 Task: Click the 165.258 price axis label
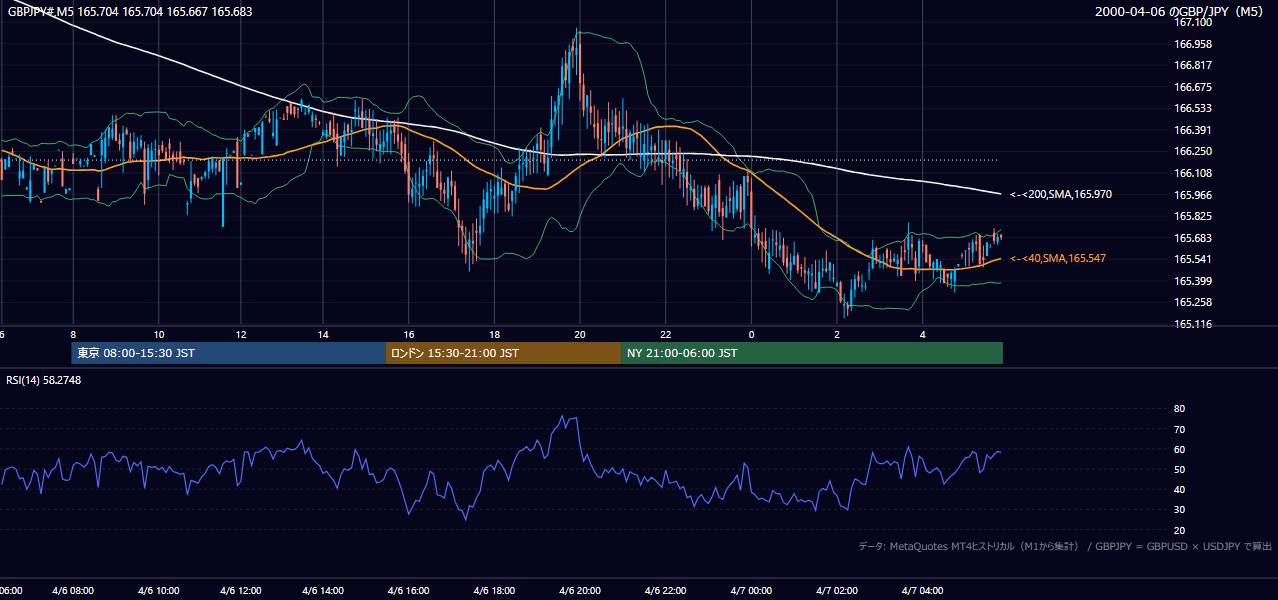click(1193, 302)
